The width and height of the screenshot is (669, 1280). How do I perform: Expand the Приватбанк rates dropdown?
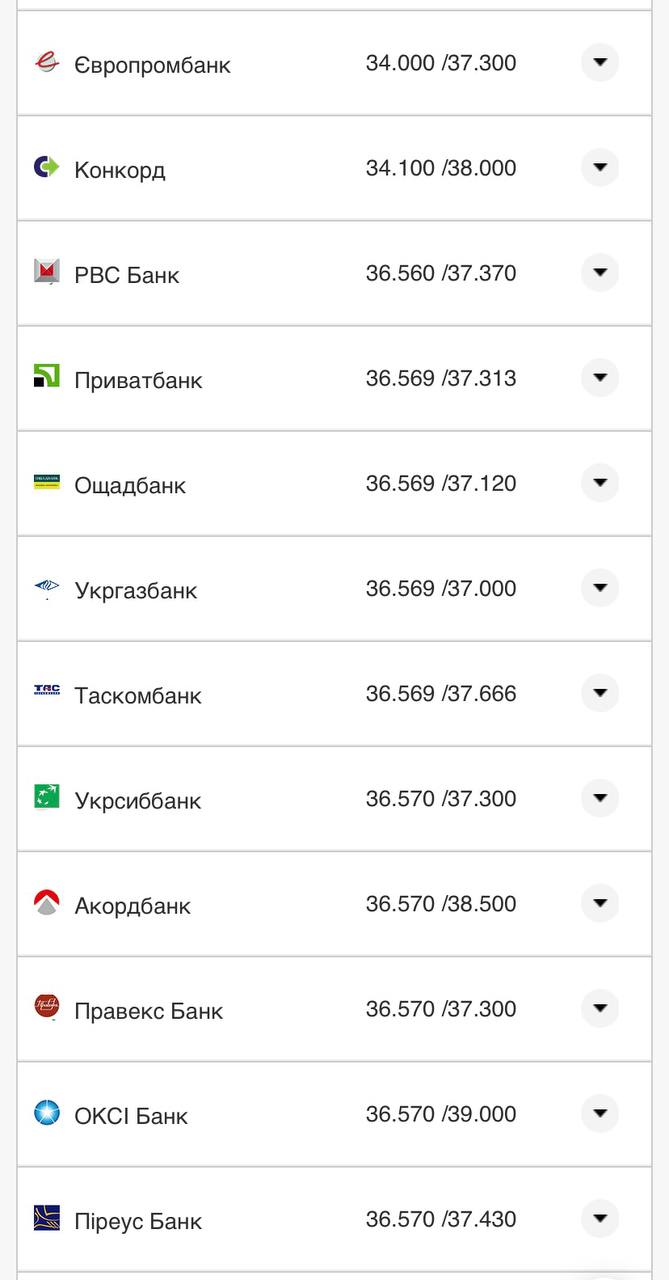pyautogui.click(x=600, y=378)
